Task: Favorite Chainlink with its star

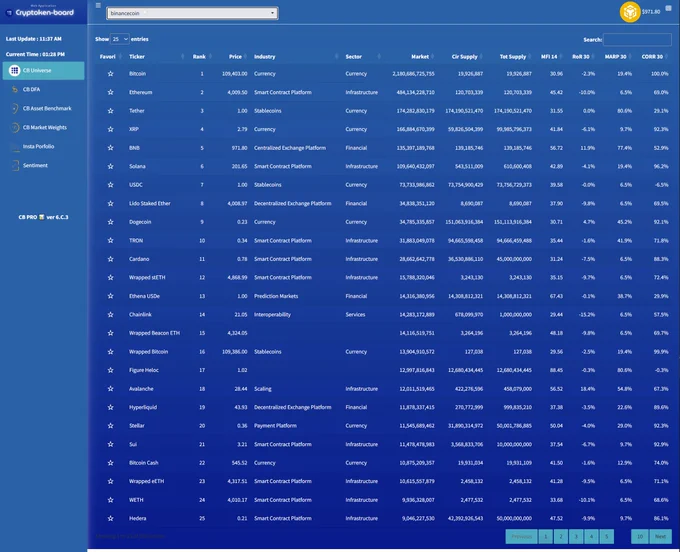Action: [111, 315]
